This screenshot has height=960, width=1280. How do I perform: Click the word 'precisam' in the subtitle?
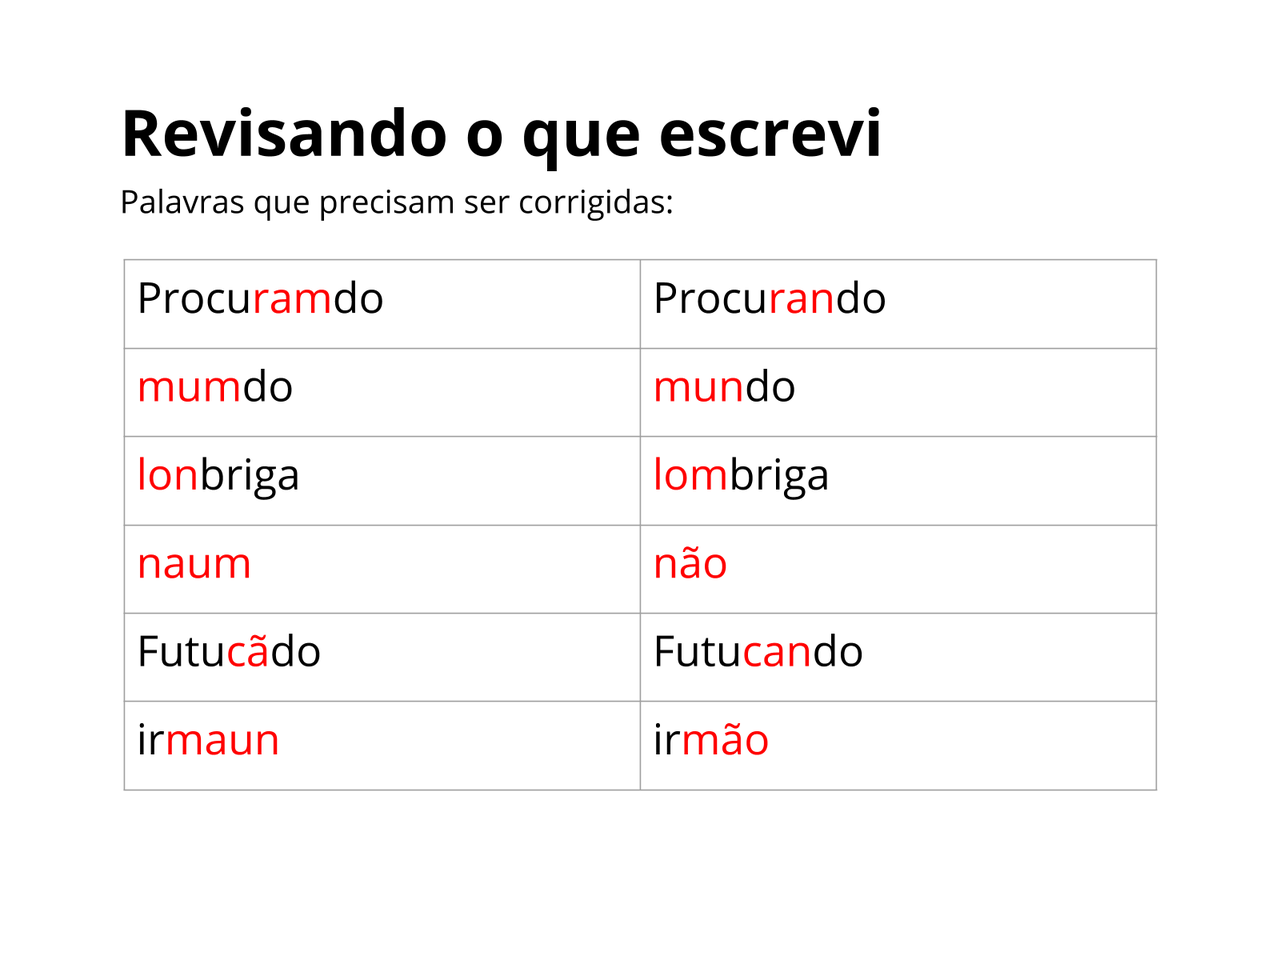point(387,202)
